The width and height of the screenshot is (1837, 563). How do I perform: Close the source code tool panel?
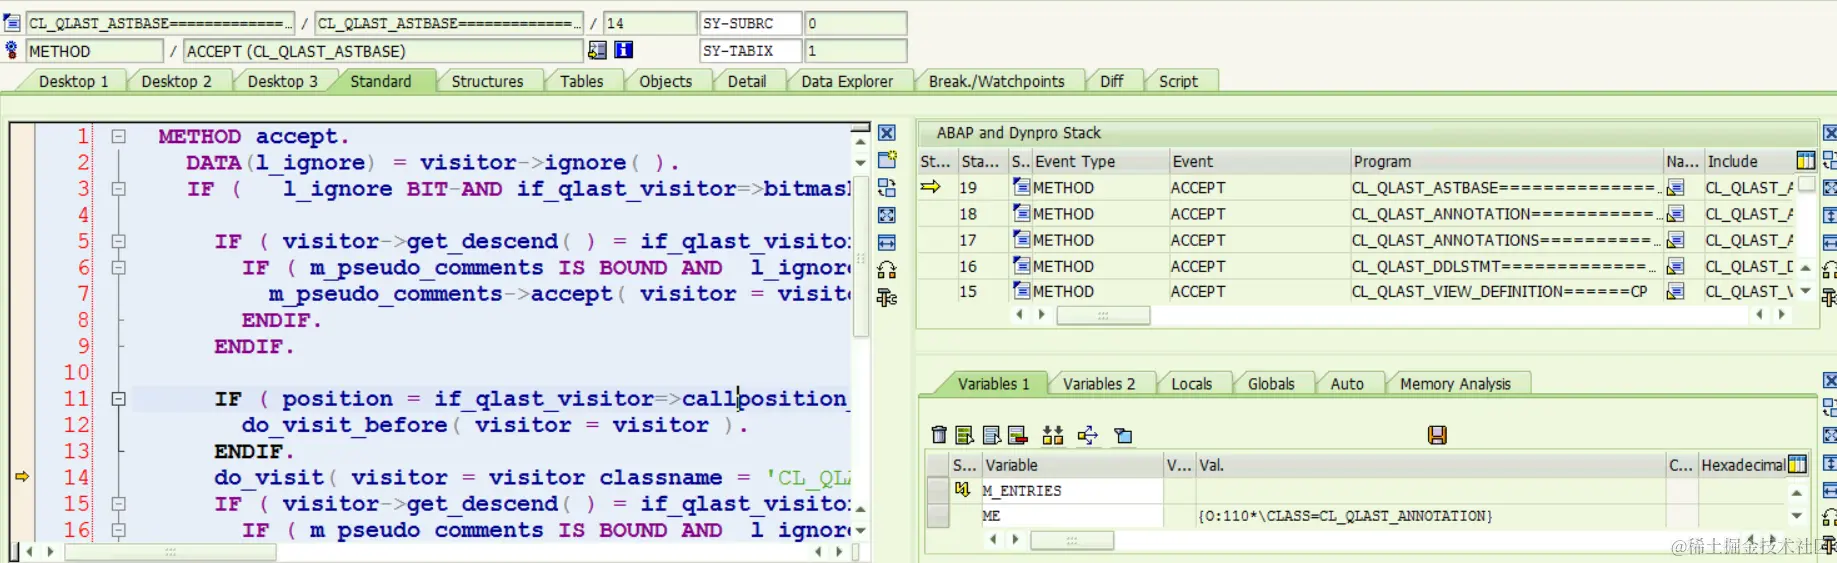coord(887,133)
